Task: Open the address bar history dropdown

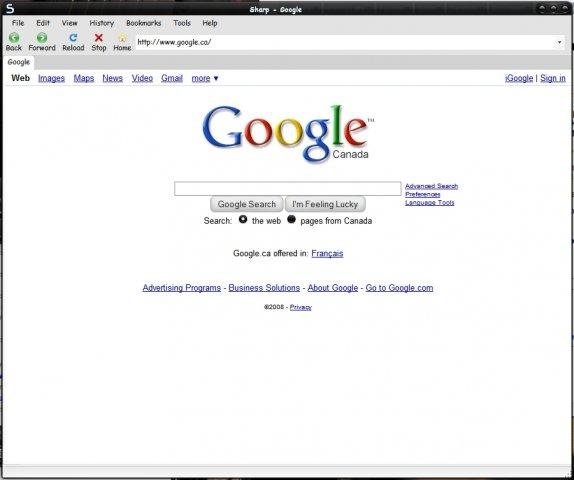Action: (559, 42)
